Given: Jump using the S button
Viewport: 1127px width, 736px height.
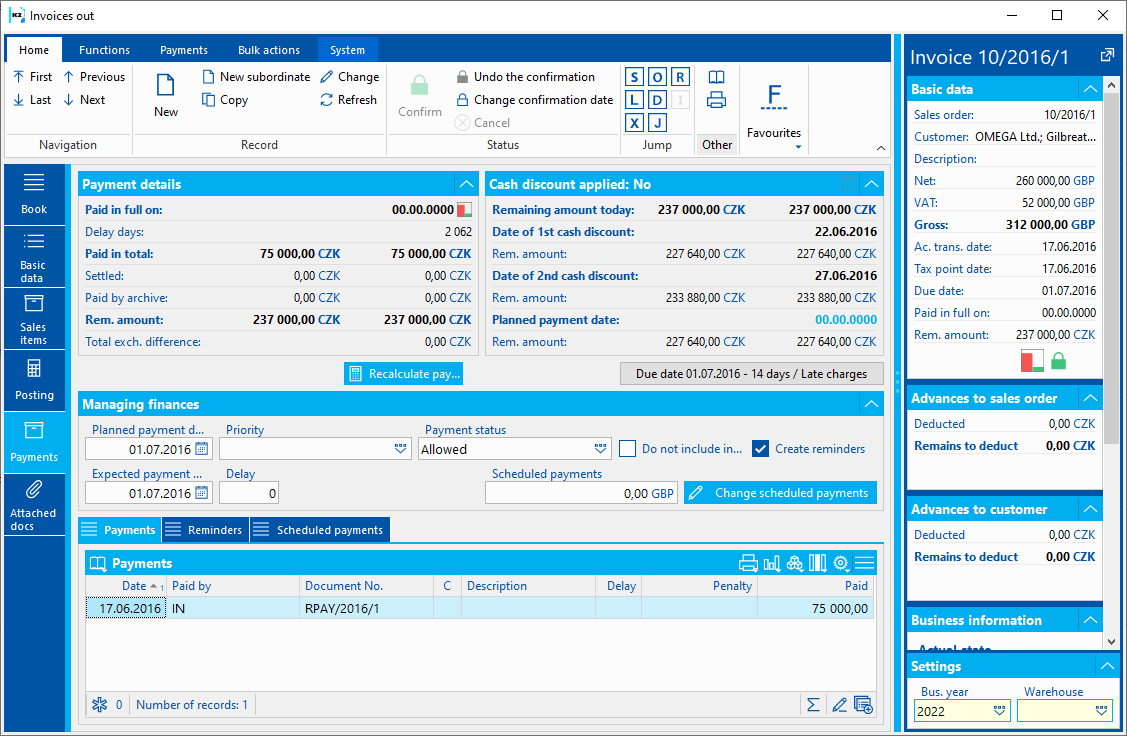Looking at the screenshot, I should click(x=634, y=77).
